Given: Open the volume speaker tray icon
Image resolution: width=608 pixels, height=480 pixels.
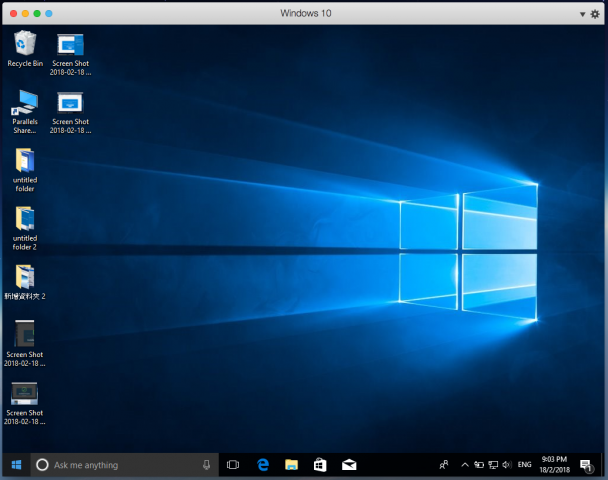Looking at the screenshot, I should (507, 464).
